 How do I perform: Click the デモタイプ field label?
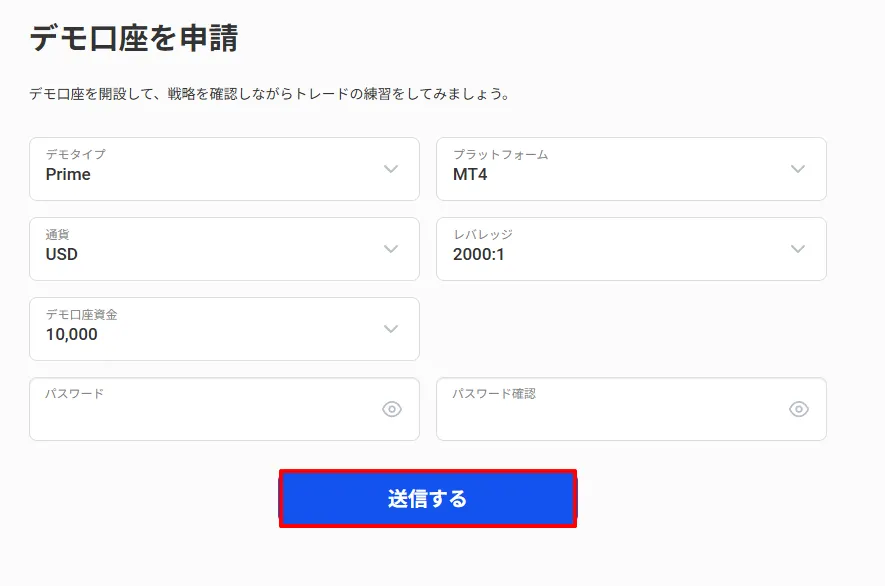pyautogui.click(x=75, y=155)
